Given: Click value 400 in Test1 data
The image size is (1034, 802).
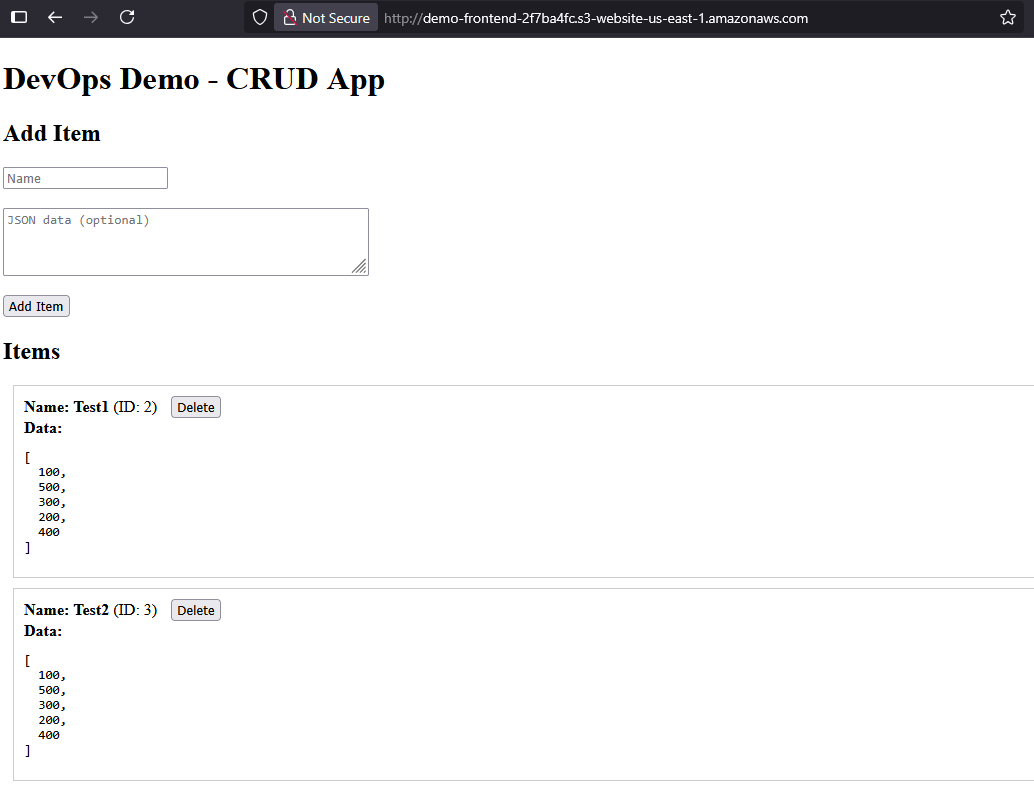Looking at the screenshot, I should [x=49, y=532].
